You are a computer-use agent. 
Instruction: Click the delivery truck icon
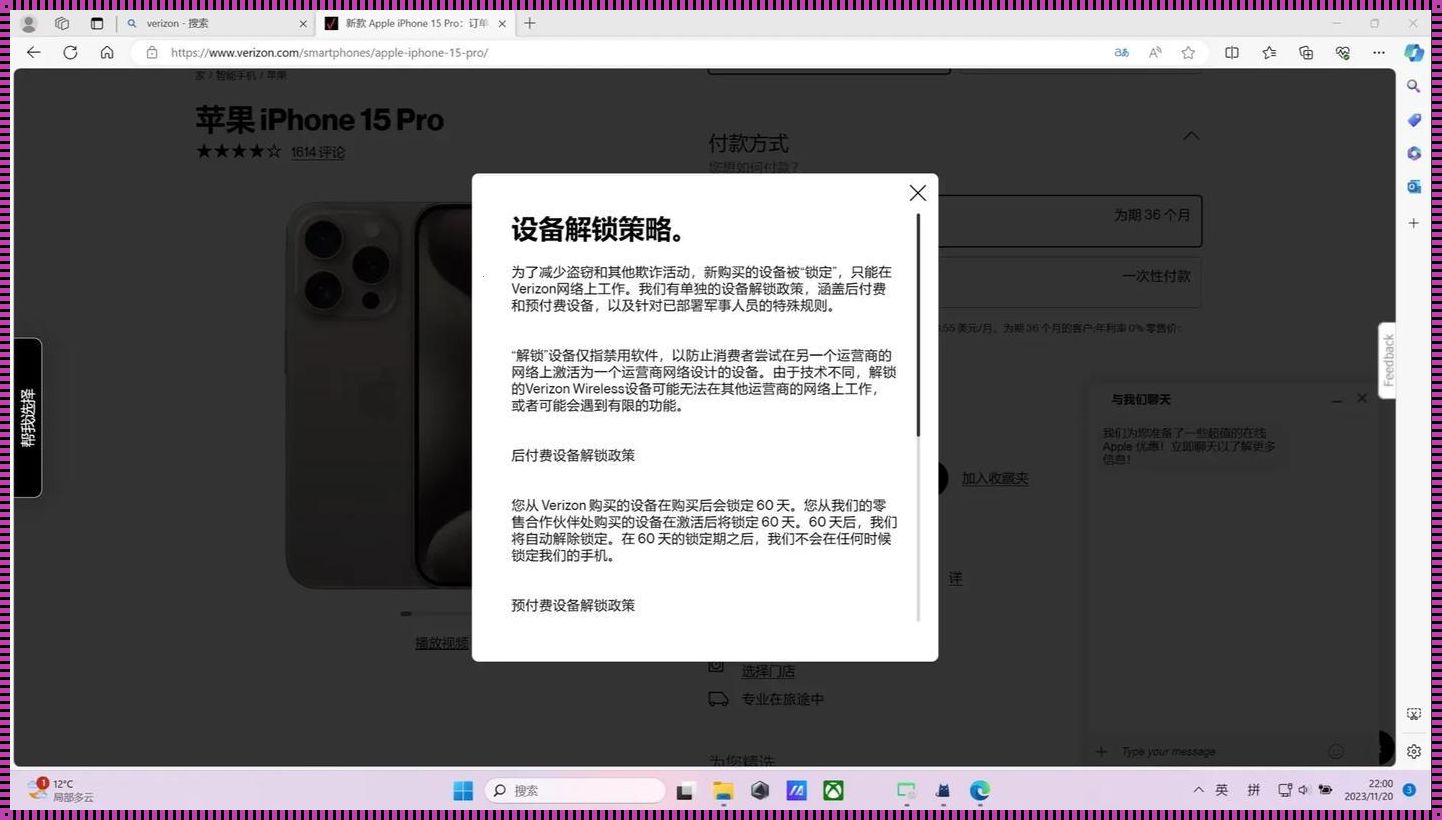coord(718,699)
